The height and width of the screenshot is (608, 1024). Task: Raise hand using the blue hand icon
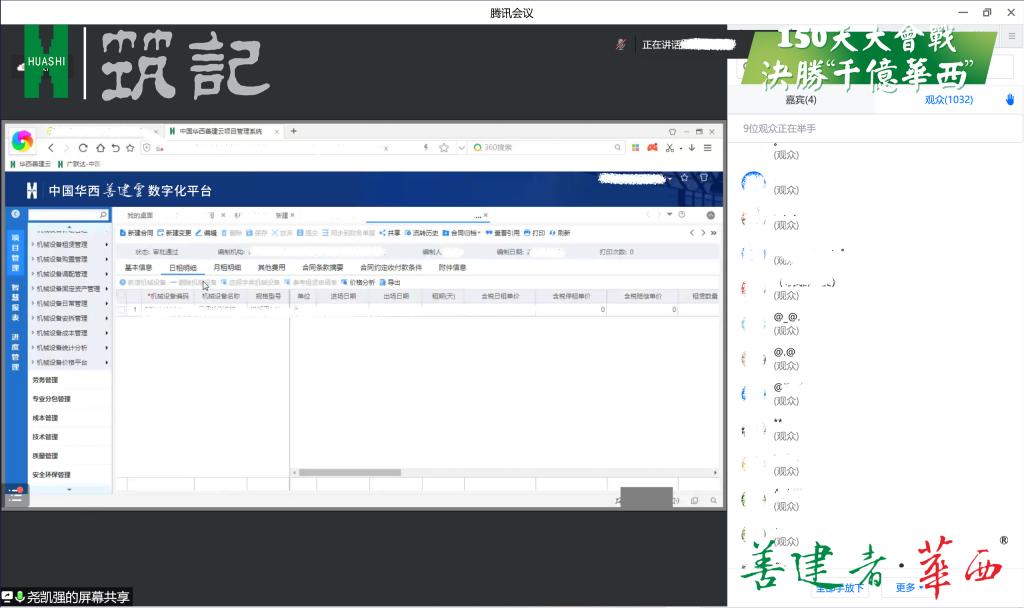[x=1010, y=100]
